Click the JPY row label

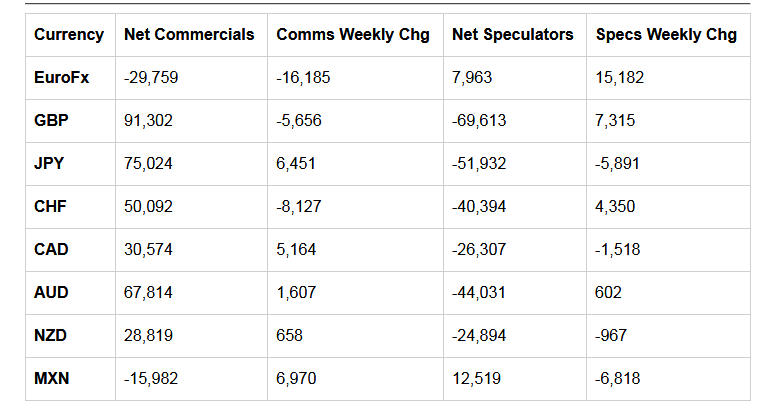coord(50,163)
